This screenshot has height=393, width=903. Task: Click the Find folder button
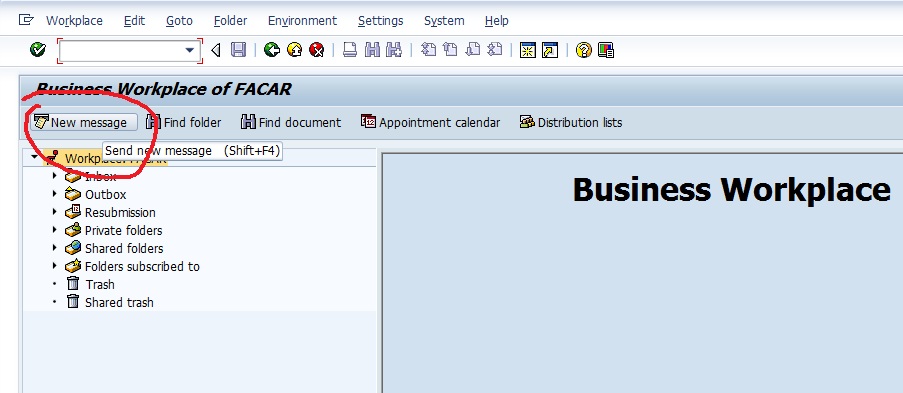[184, 122]
